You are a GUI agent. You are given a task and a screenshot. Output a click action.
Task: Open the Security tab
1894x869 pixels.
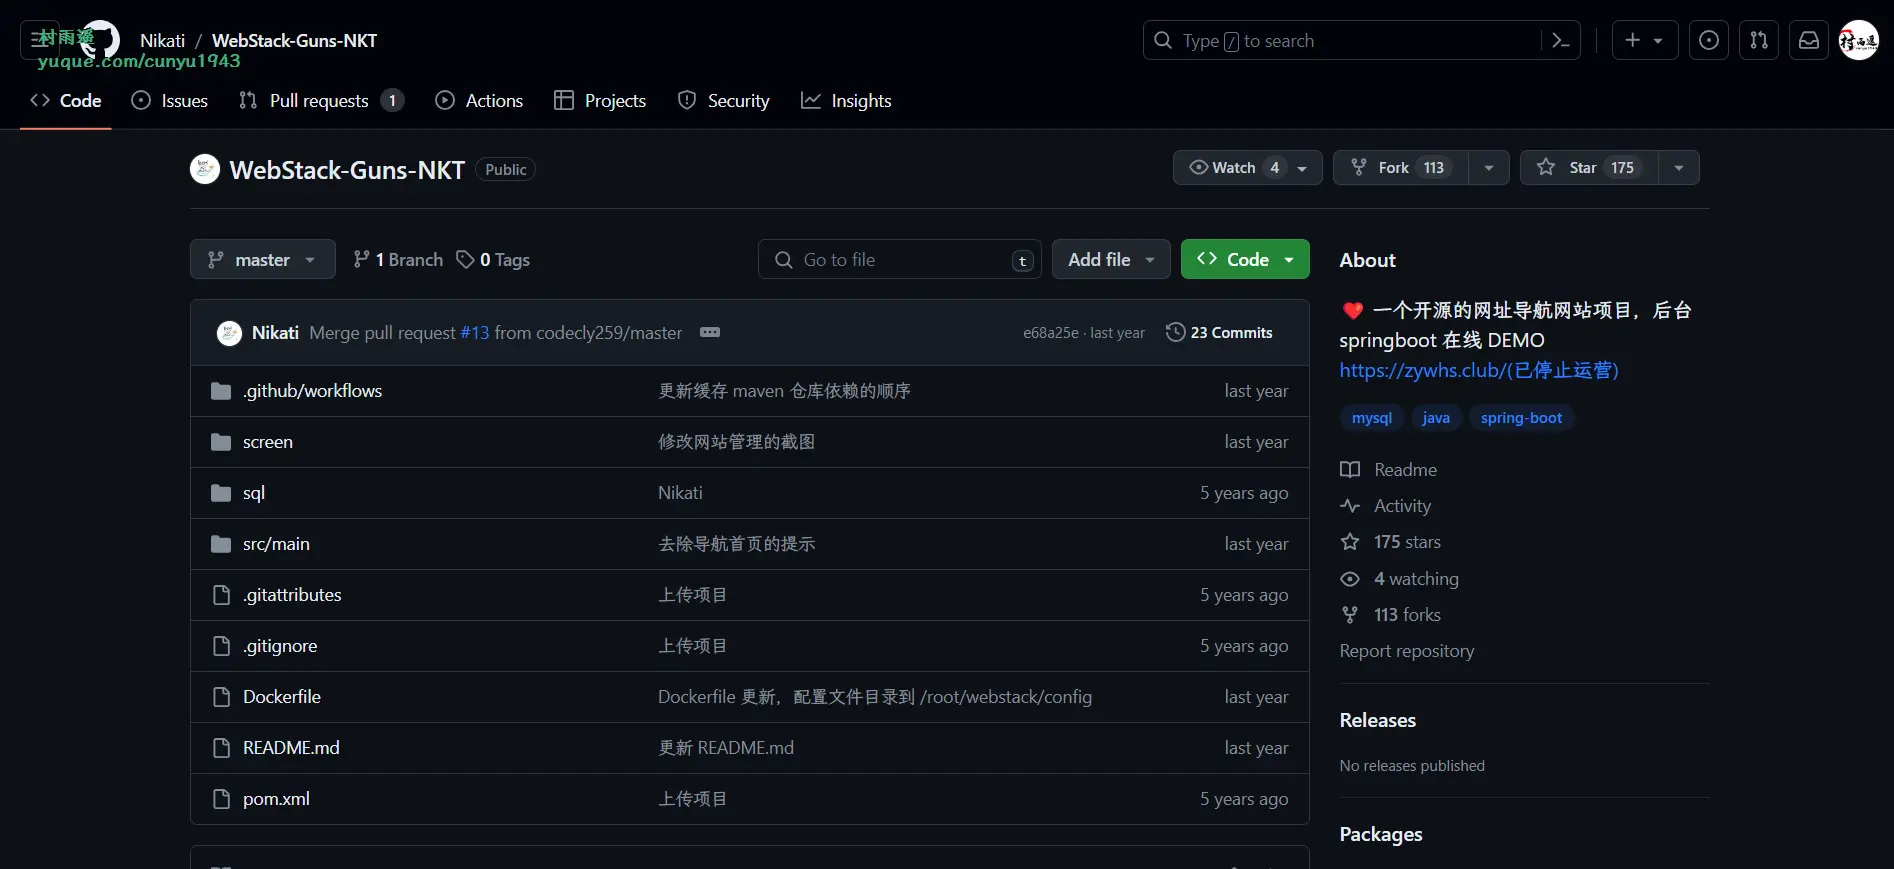pyautogui.click(x=724, y=101)
